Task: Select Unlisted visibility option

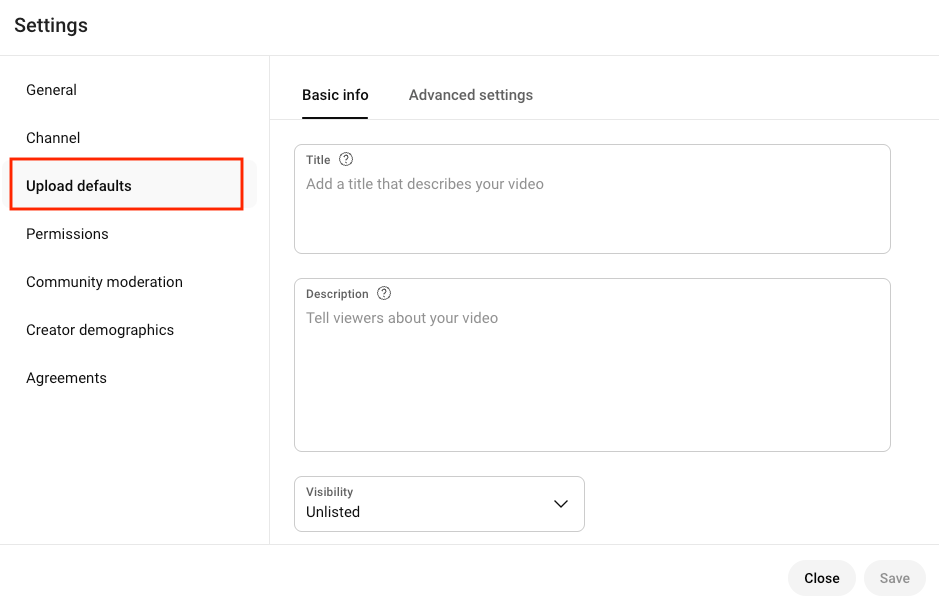Action: tap(332, 511)
